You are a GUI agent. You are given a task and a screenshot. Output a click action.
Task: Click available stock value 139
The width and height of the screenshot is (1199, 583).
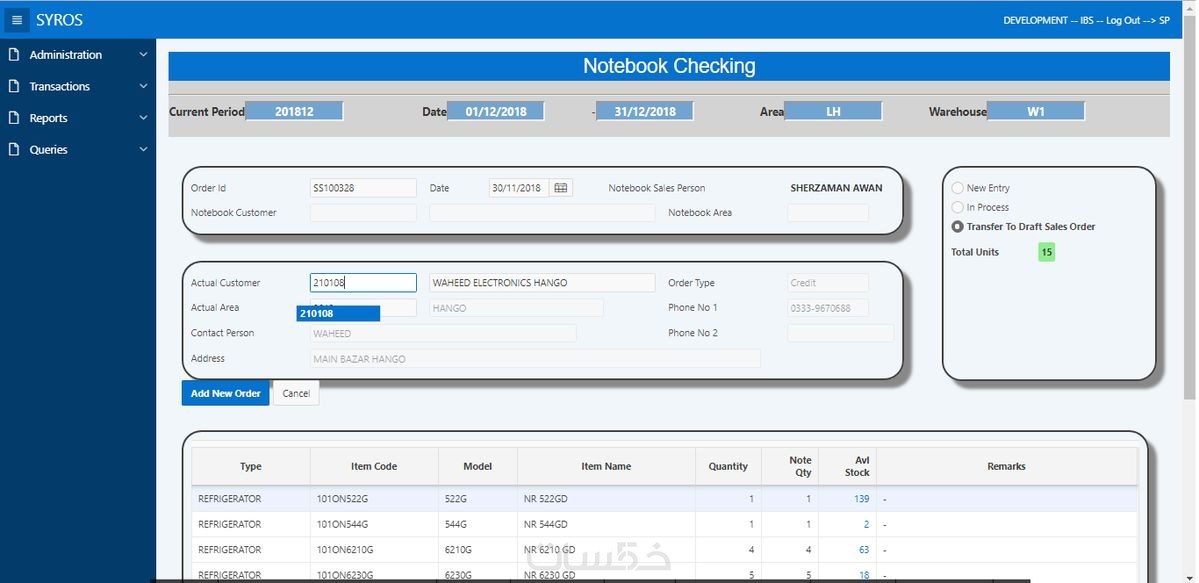pos(862,499)
